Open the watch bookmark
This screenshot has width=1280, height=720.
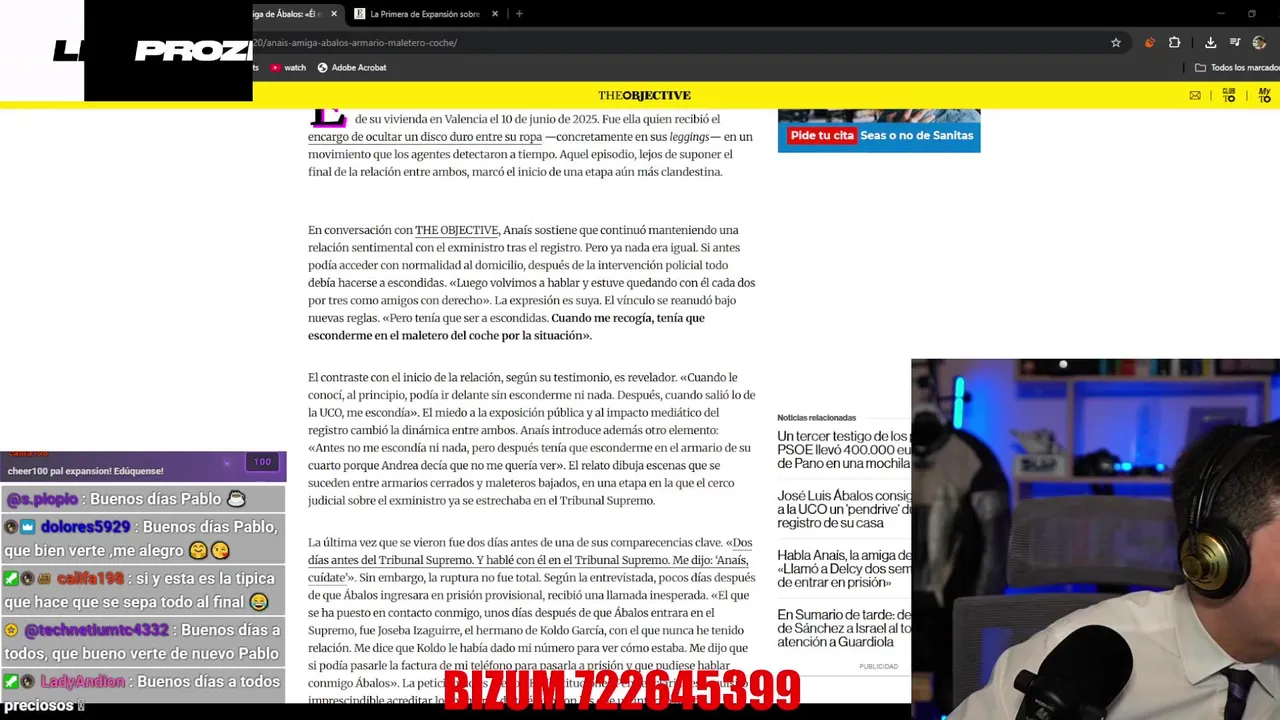[287, 68]
